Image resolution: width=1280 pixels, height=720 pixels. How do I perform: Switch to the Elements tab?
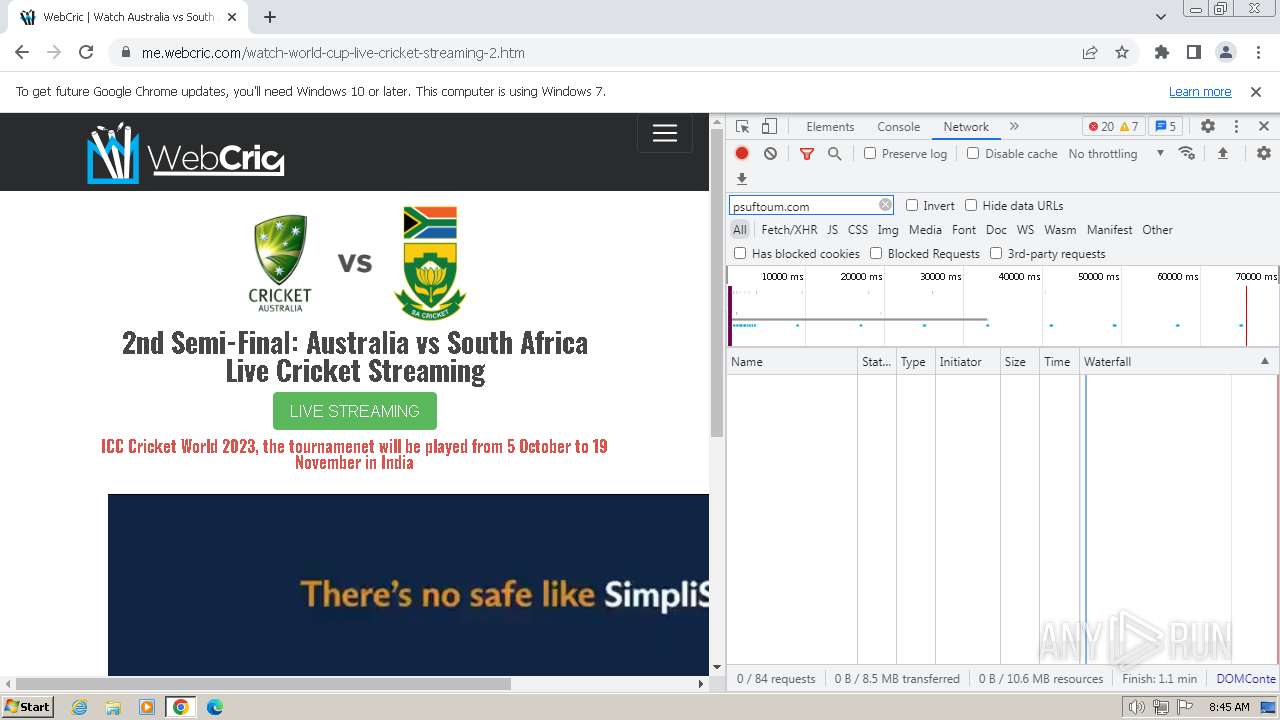pyautogui.click(x=830, y=127)
